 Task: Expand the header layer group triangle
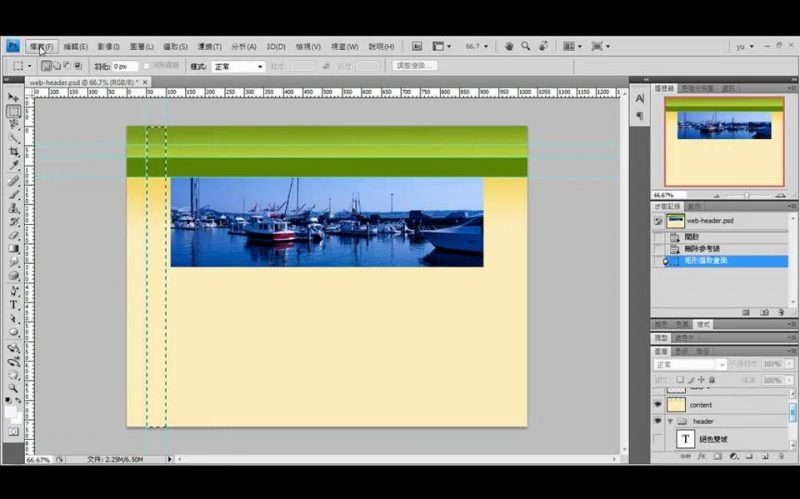670,421
